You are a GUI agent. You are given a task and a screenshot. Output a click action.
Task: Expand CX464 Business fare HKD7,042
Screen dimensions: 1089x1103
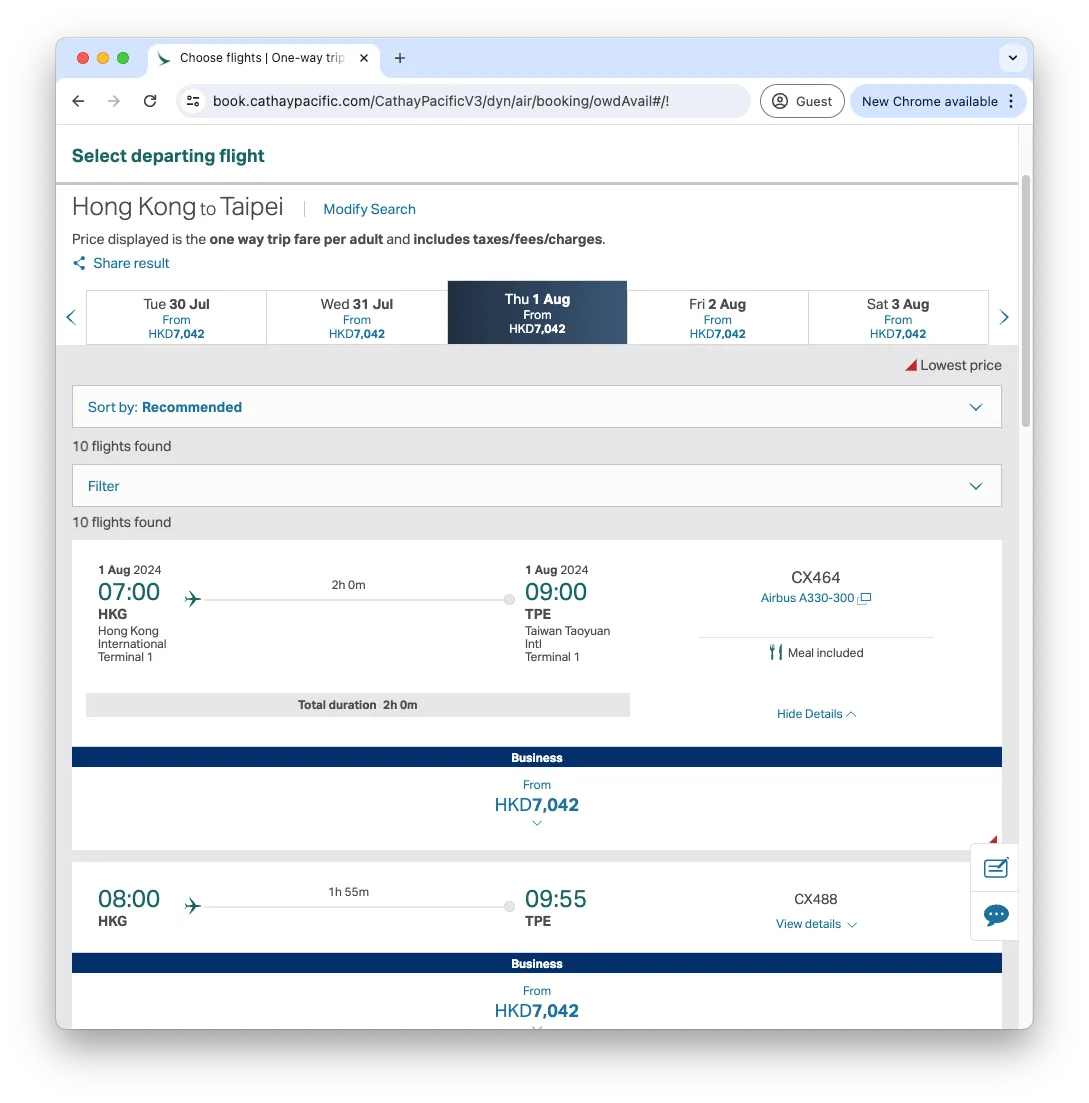coord(537,805)
